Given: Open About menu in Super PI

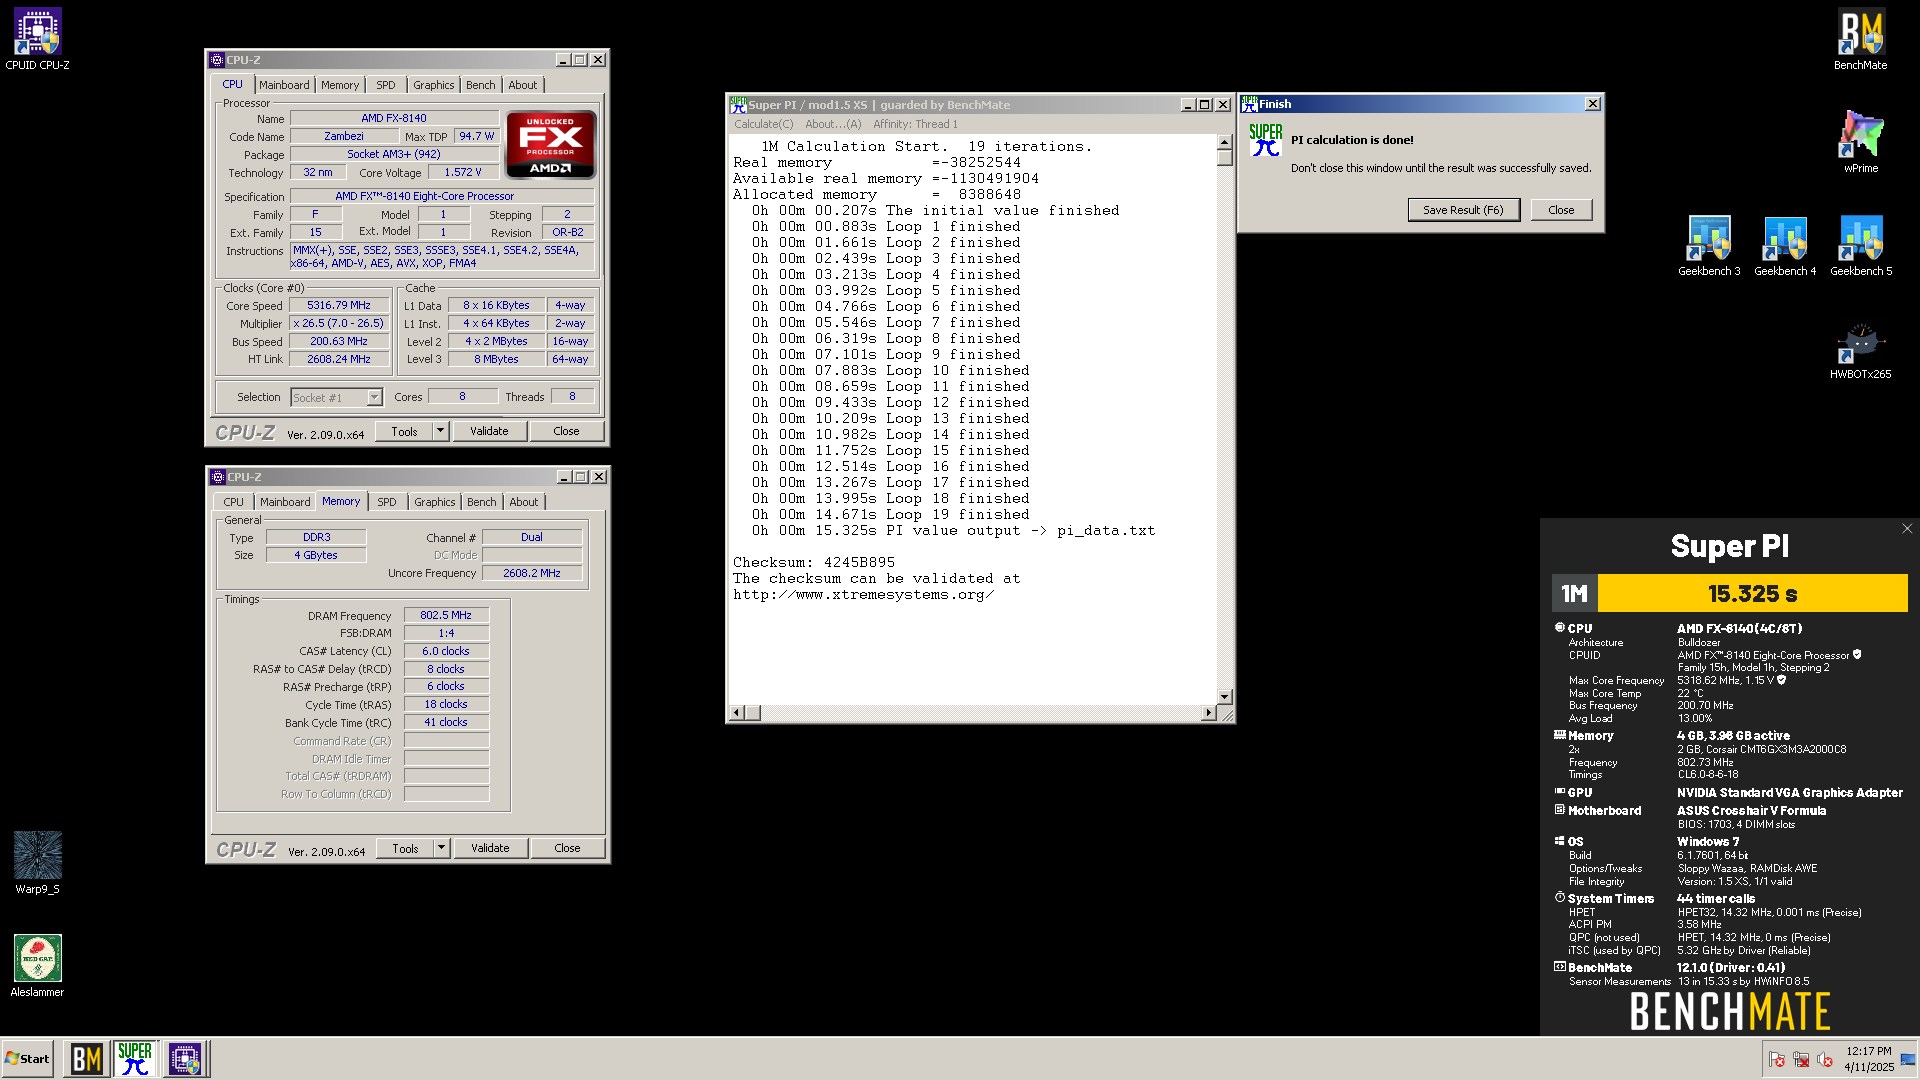Looking at the screenshot, I should [833, 124].
